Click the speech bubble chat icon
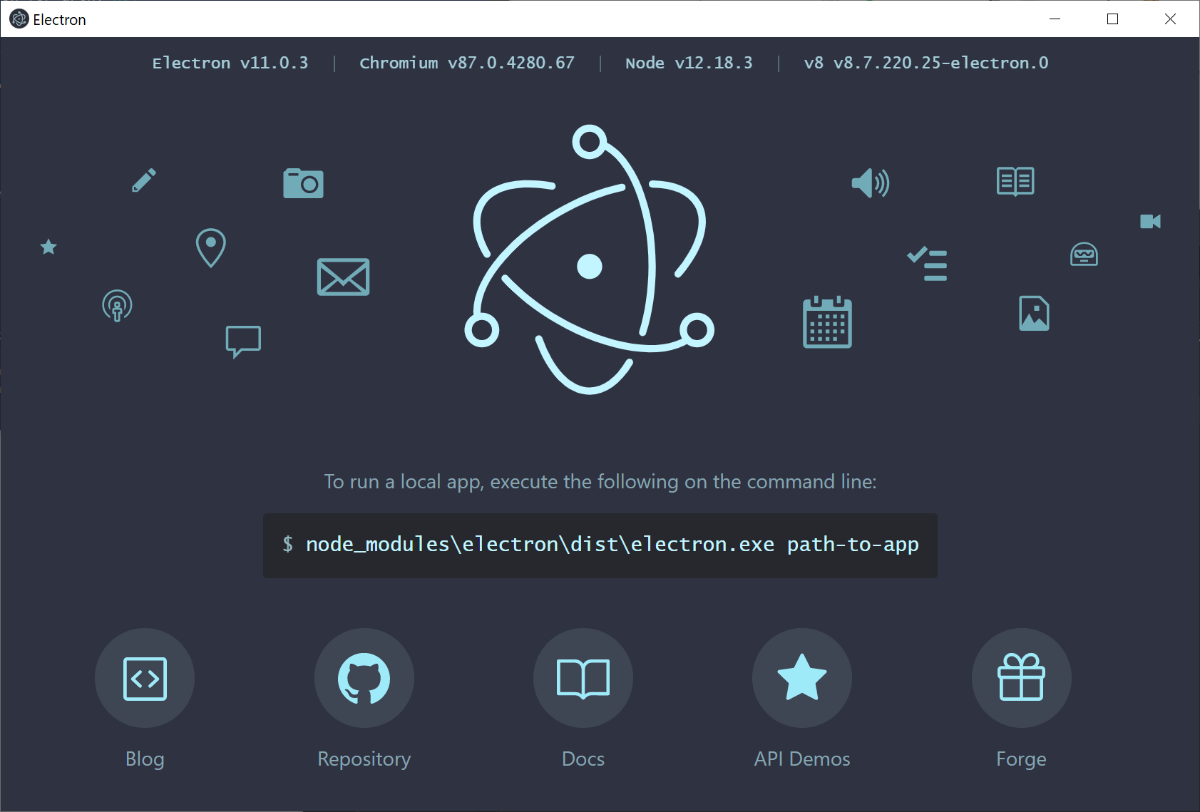Image resolution: width=1200 pixels, height=812 pixels. pyautogui.click(x=243, y=342)
